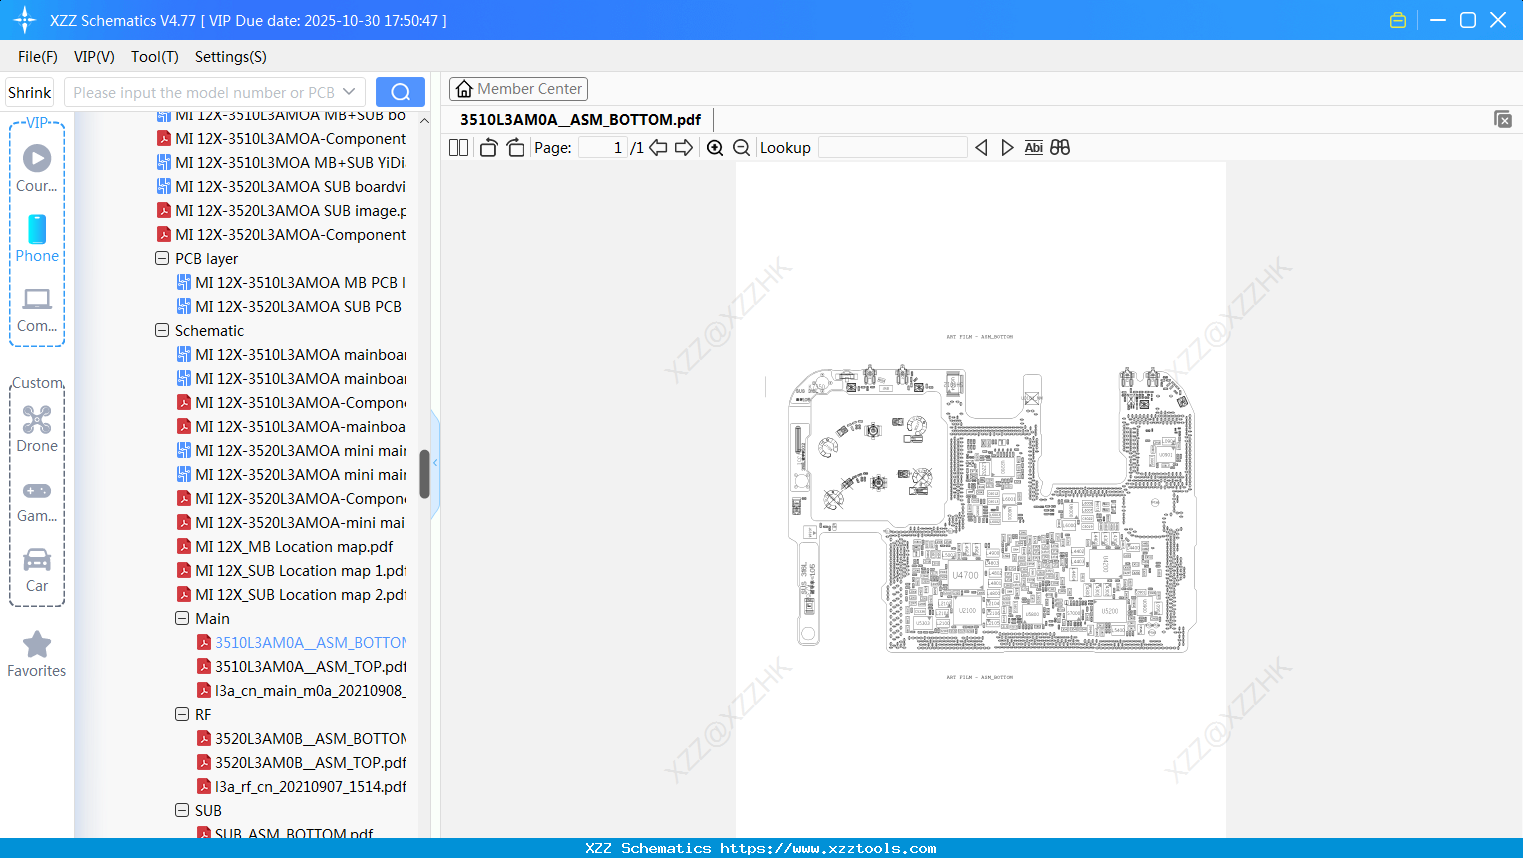Click the Member Center button
Viewport: 1523px width, 858px height.
tap(518, 88)
